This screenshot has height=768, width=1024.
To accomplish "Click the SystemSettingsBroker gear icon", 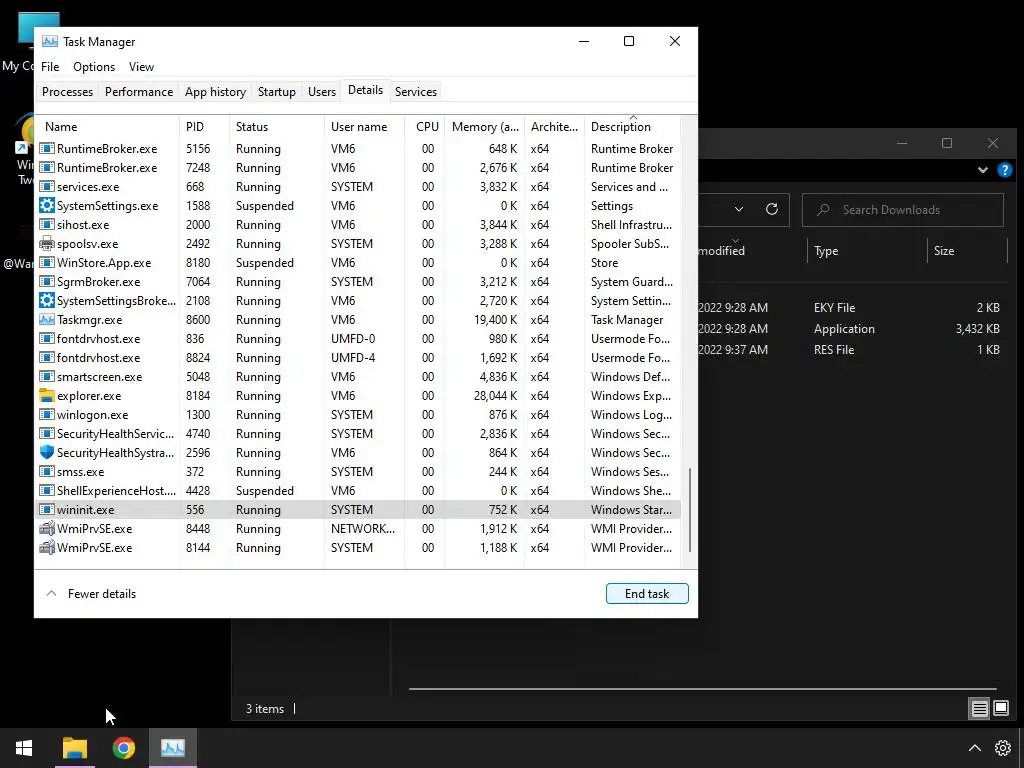I will coord(46,300).
